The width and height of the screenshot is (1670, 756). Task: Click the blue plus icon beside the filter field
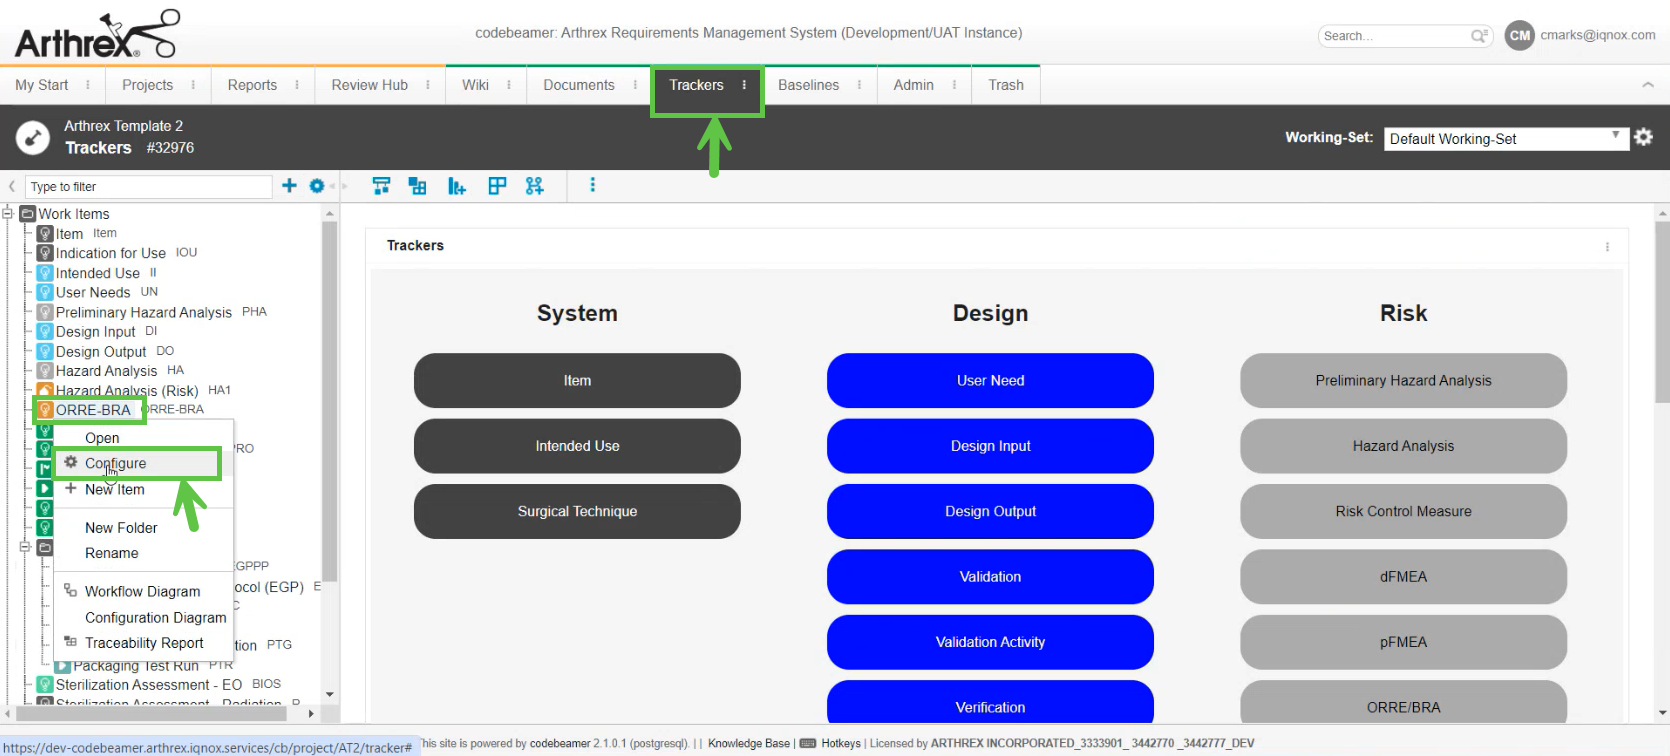[x=289, y=186]
